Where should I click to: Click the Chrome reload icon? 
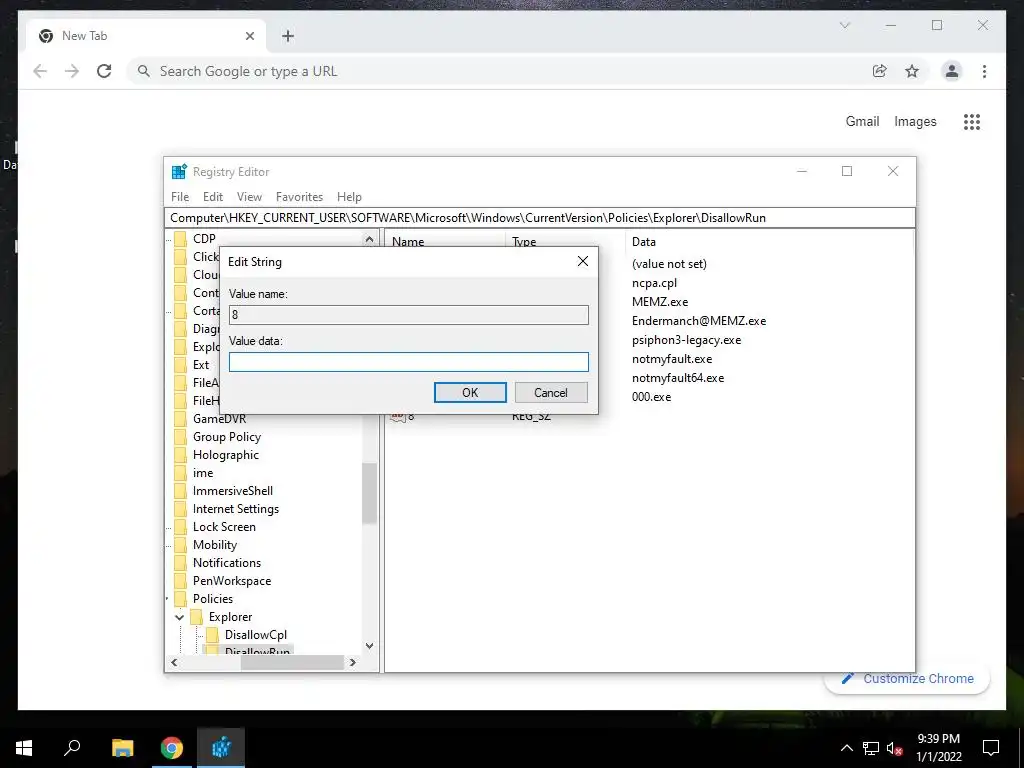[x=104, y=71]
